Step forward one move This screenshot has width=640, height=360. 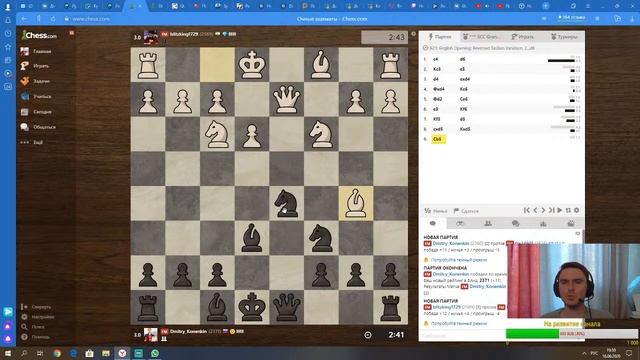(x=543, y=210)
